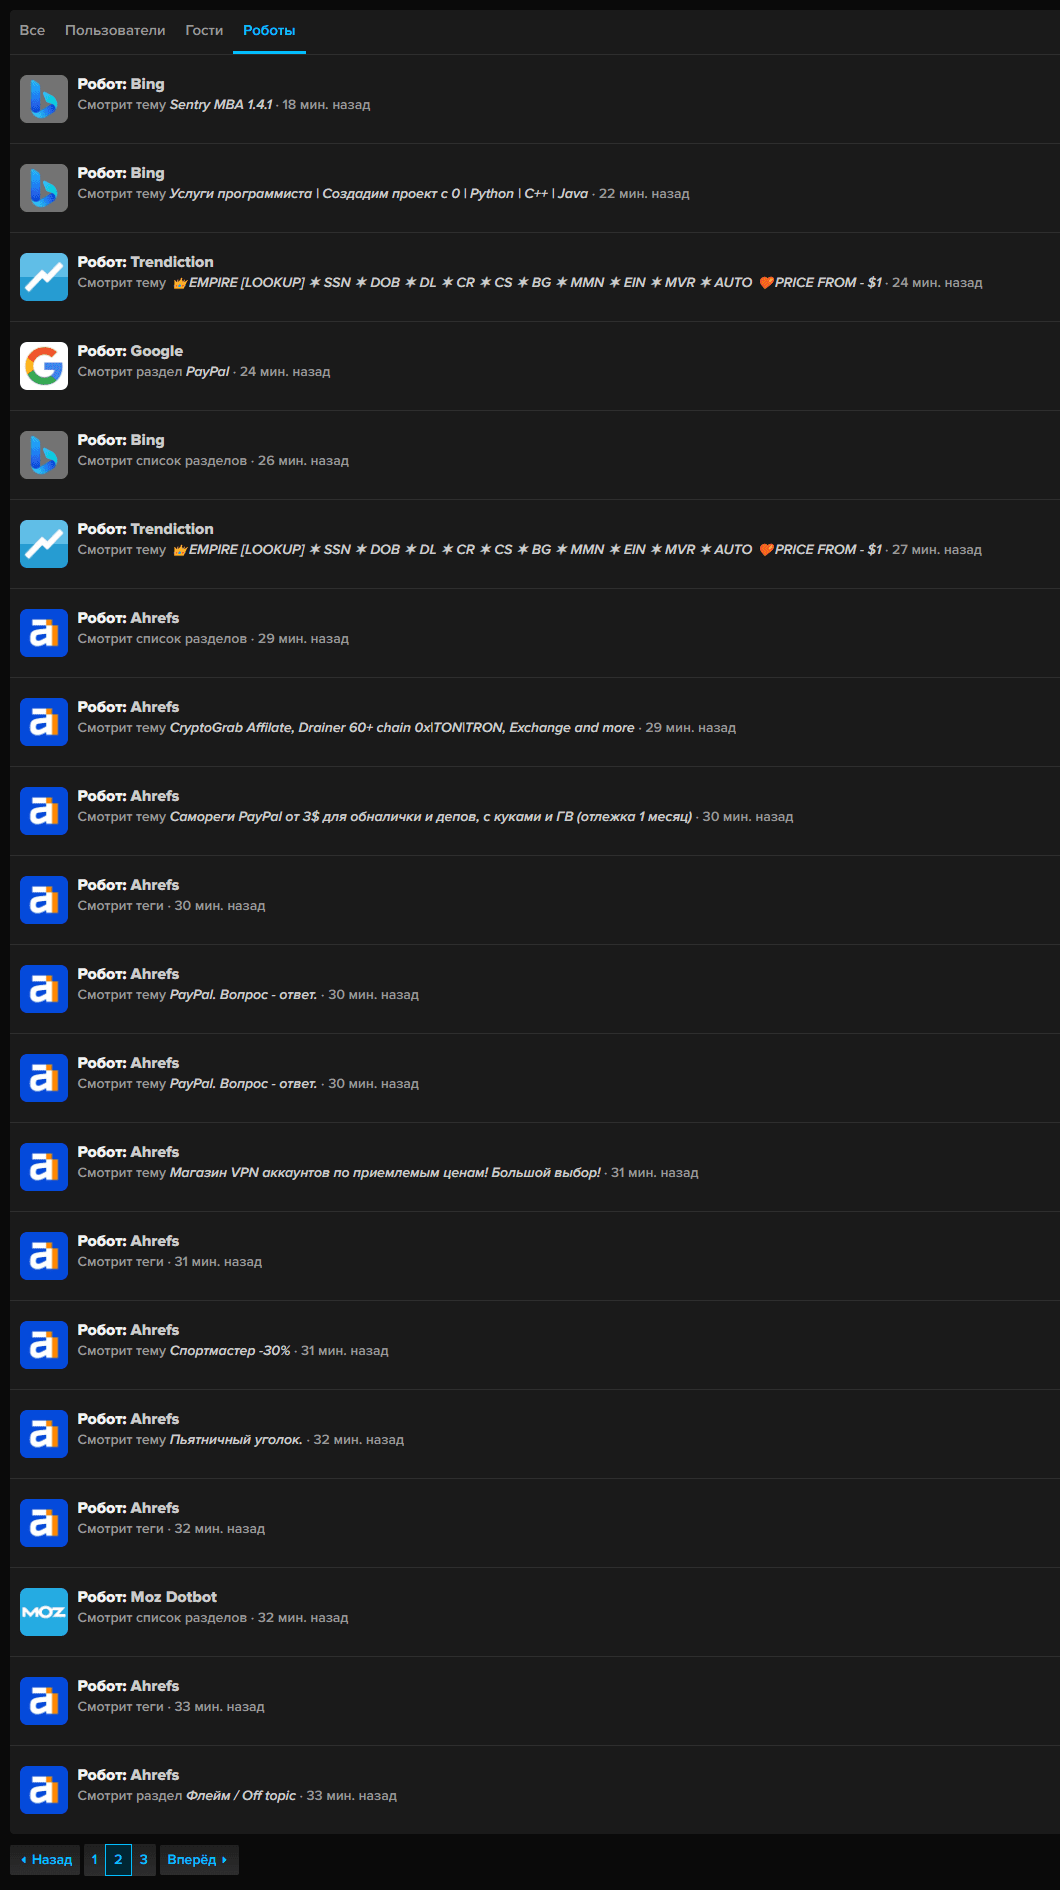Open the PayPal section link

pyautogui.click(x=207, y=371)
